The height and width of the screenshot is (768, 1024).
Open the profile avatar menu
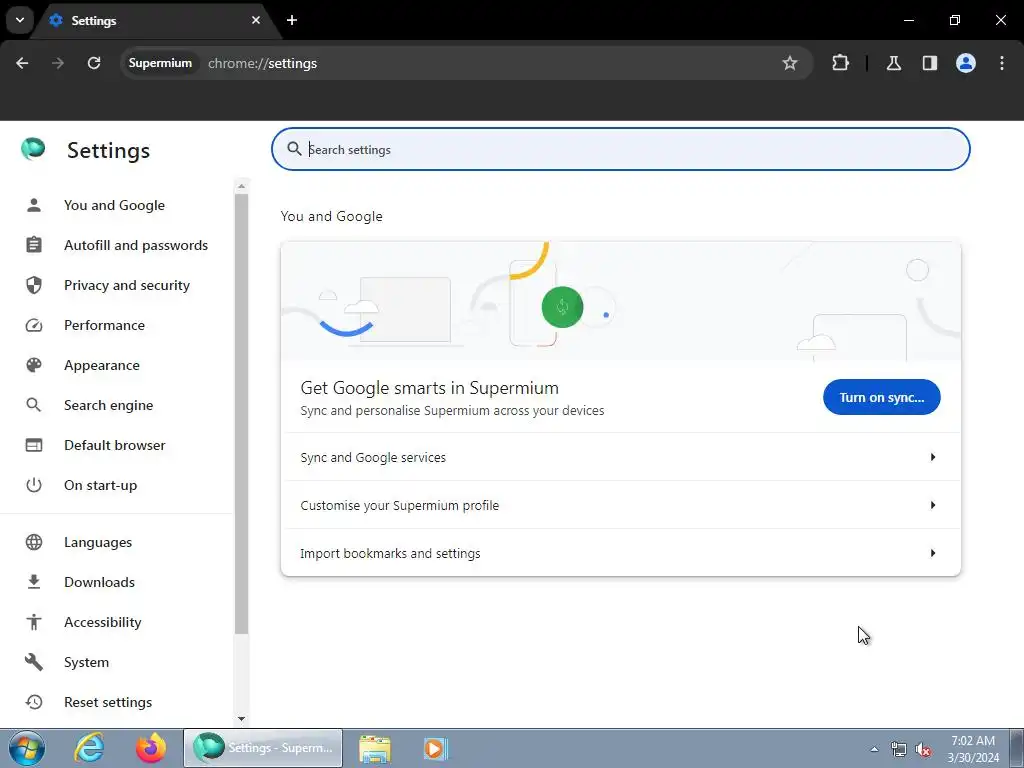[965, 63]
